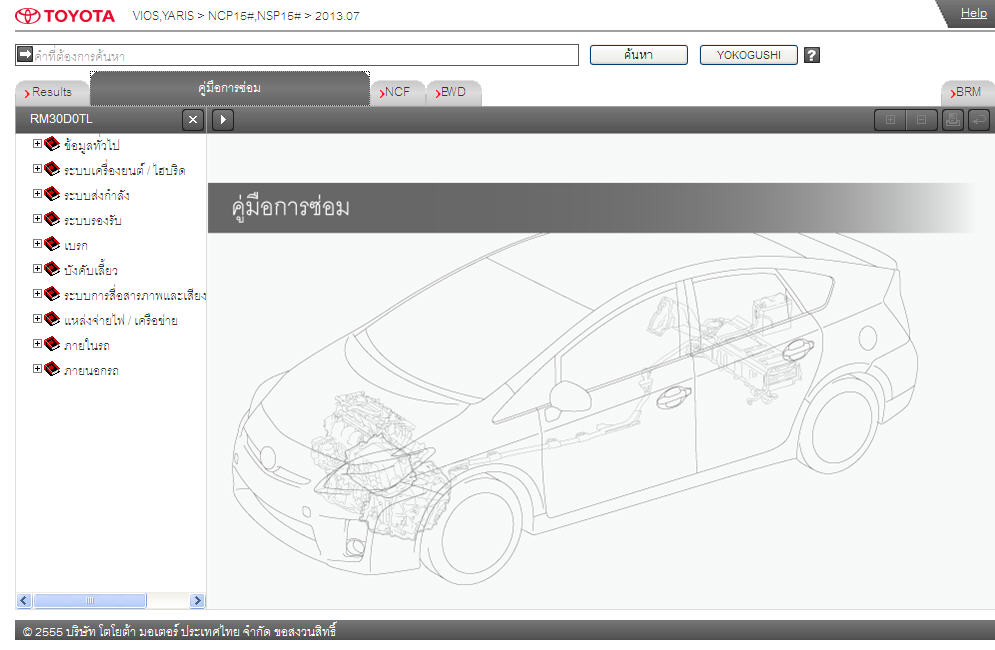Viewport: 995px width, 650px height.
Task: Switch to the Results tab
Action: coord(52,92)
